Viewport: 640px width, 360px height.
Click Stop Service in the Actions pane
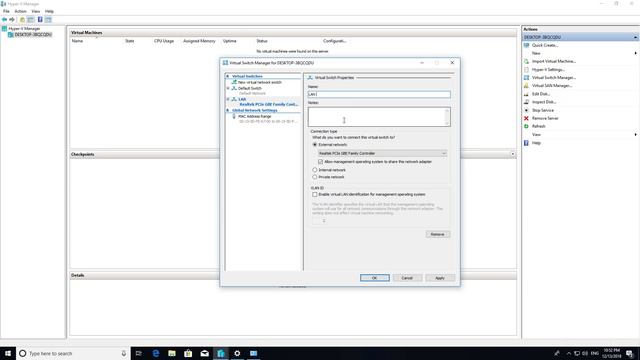[x=542, y=110]
